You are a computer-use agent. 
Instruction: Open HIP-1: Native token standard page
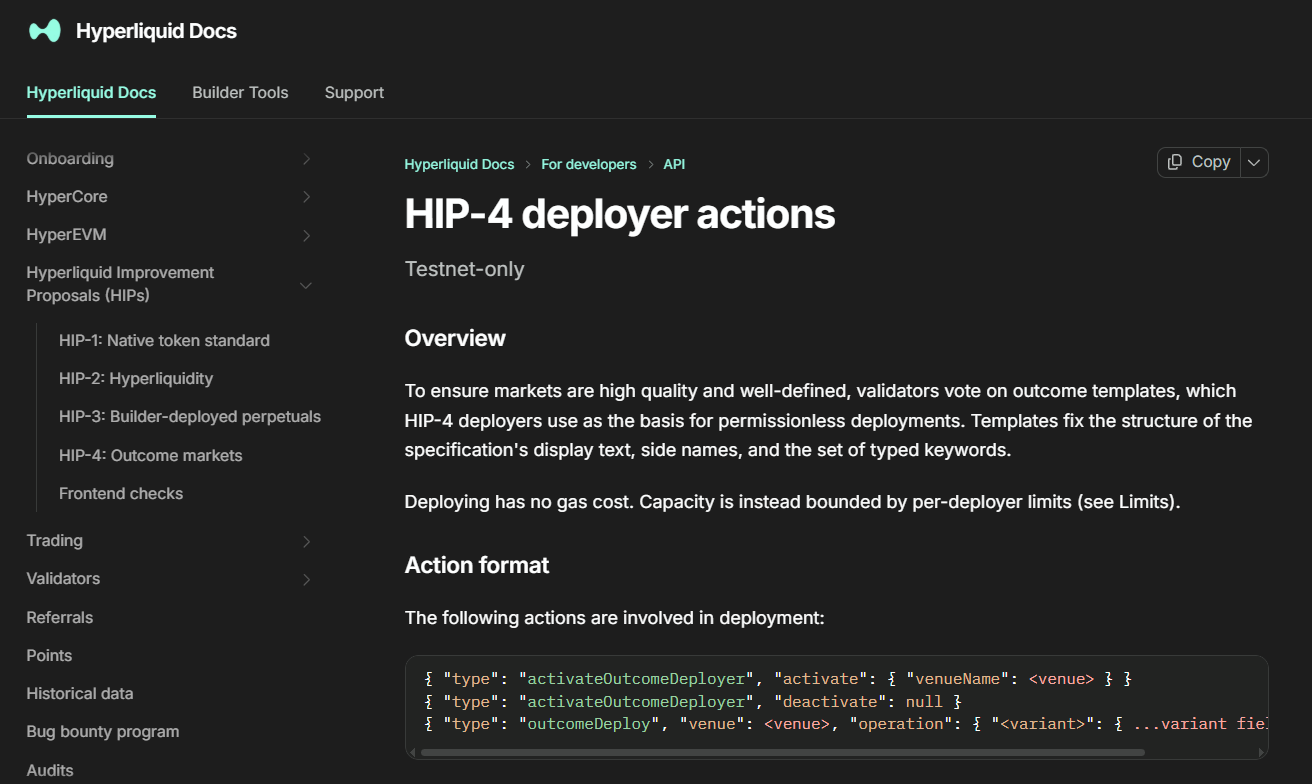click(x=164, y=340)
